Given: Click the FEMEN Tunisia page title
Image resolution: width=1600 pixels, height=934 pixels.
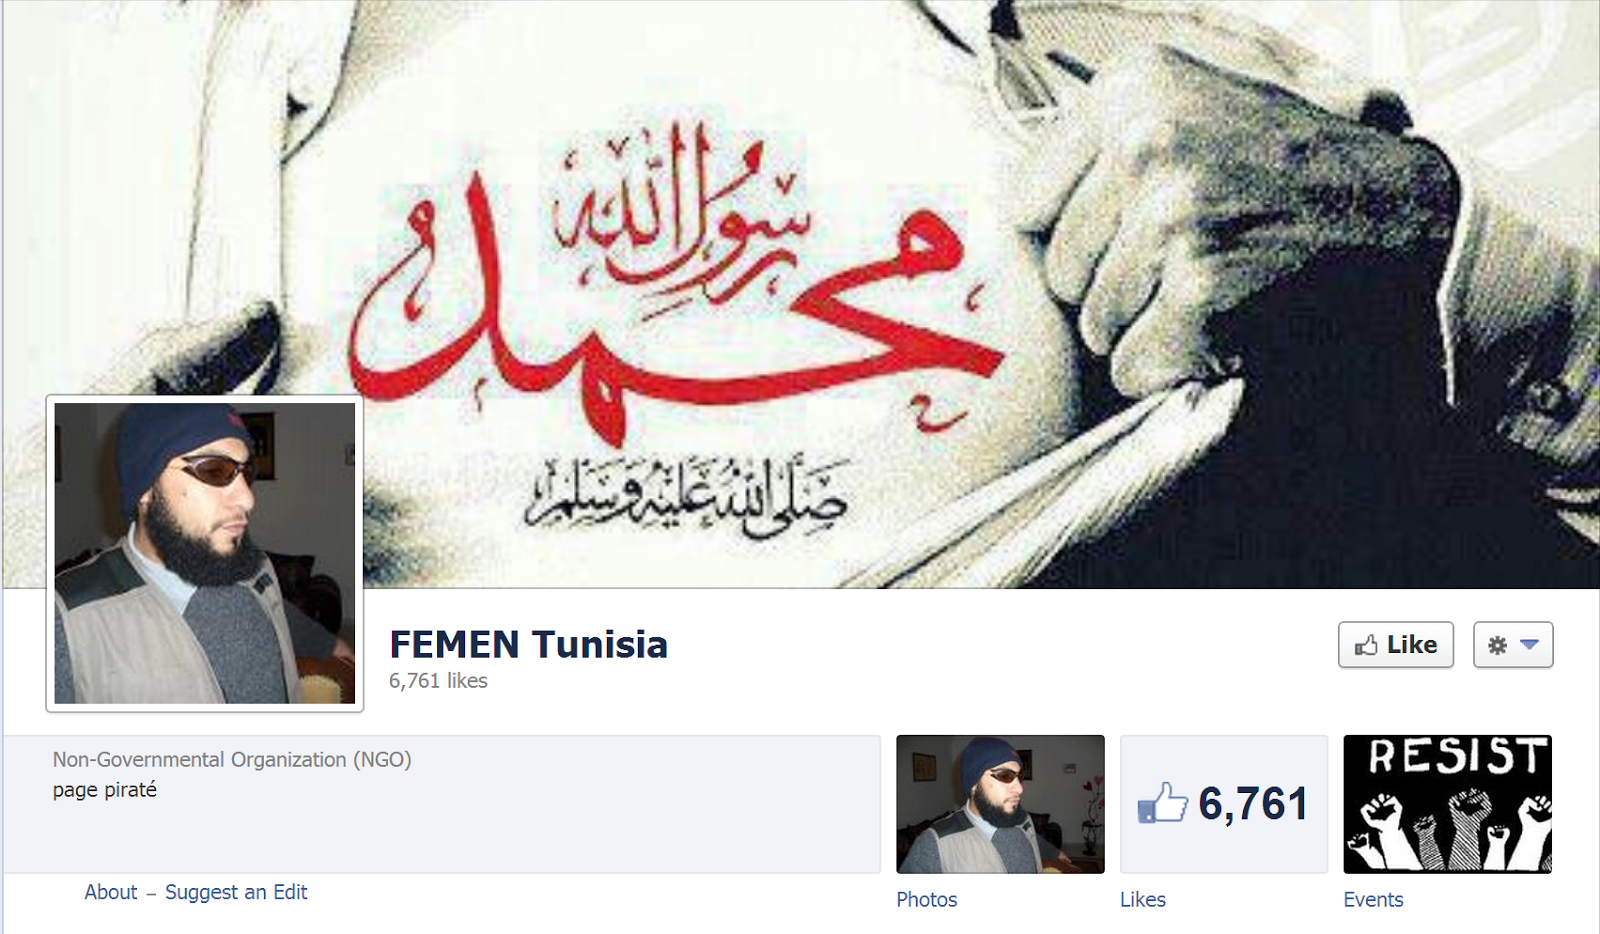Looking at the screenshot, I should tap(528, 645).
